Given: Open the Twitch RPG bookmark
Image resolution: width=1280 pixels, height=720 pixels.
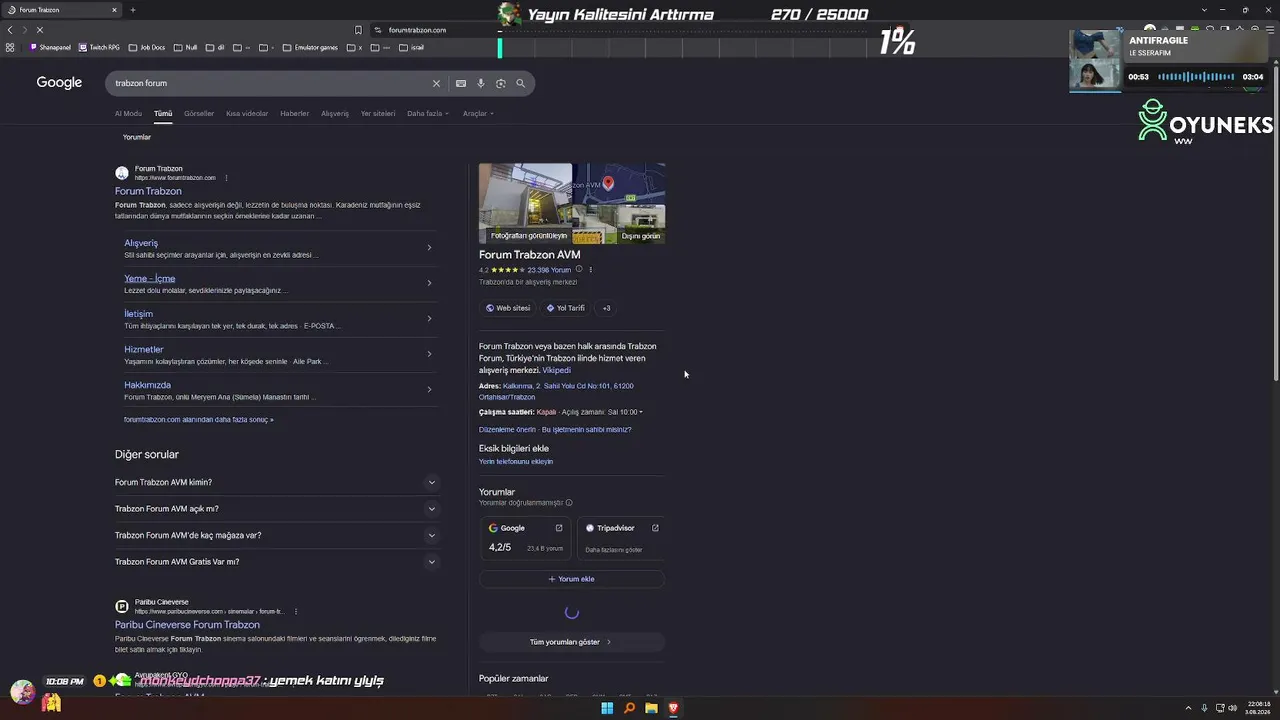Looking at the screenshot, I should pyautogui.click(x=99, y=47).
